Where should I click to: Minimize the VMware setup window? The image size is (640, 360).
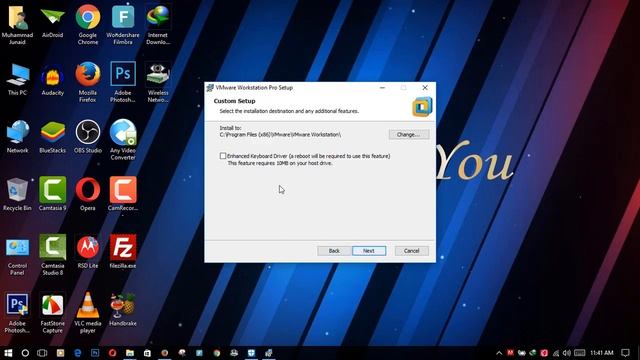click(x=382, y=88)
